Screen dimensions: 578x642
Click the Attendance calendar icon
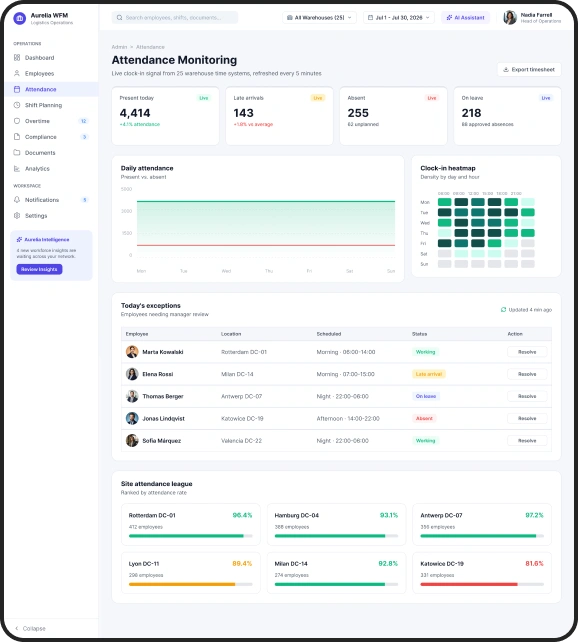(17, 89)
